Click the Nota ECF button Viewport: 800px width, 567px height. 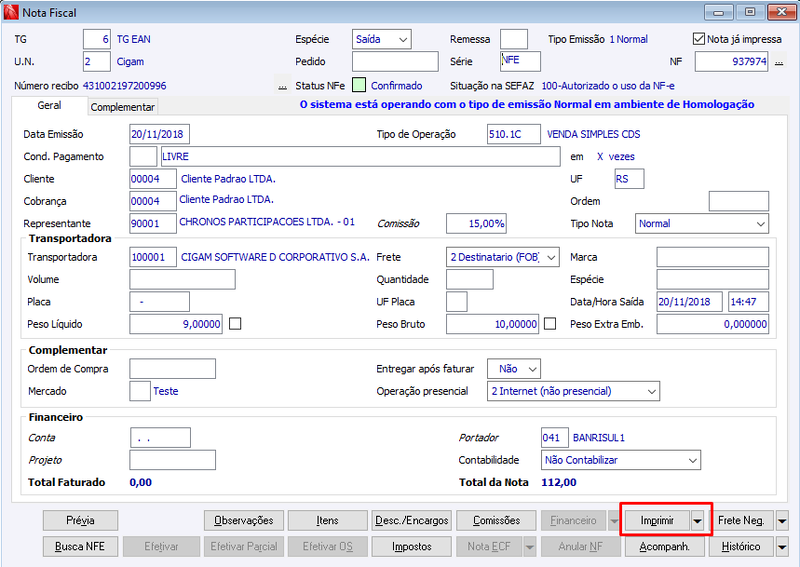(489, 547)
